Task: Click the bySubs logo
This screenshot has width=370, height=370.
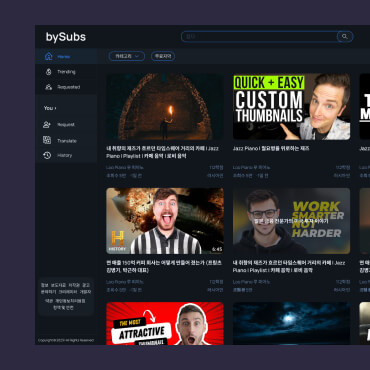Action: click(x=66, y=37)
